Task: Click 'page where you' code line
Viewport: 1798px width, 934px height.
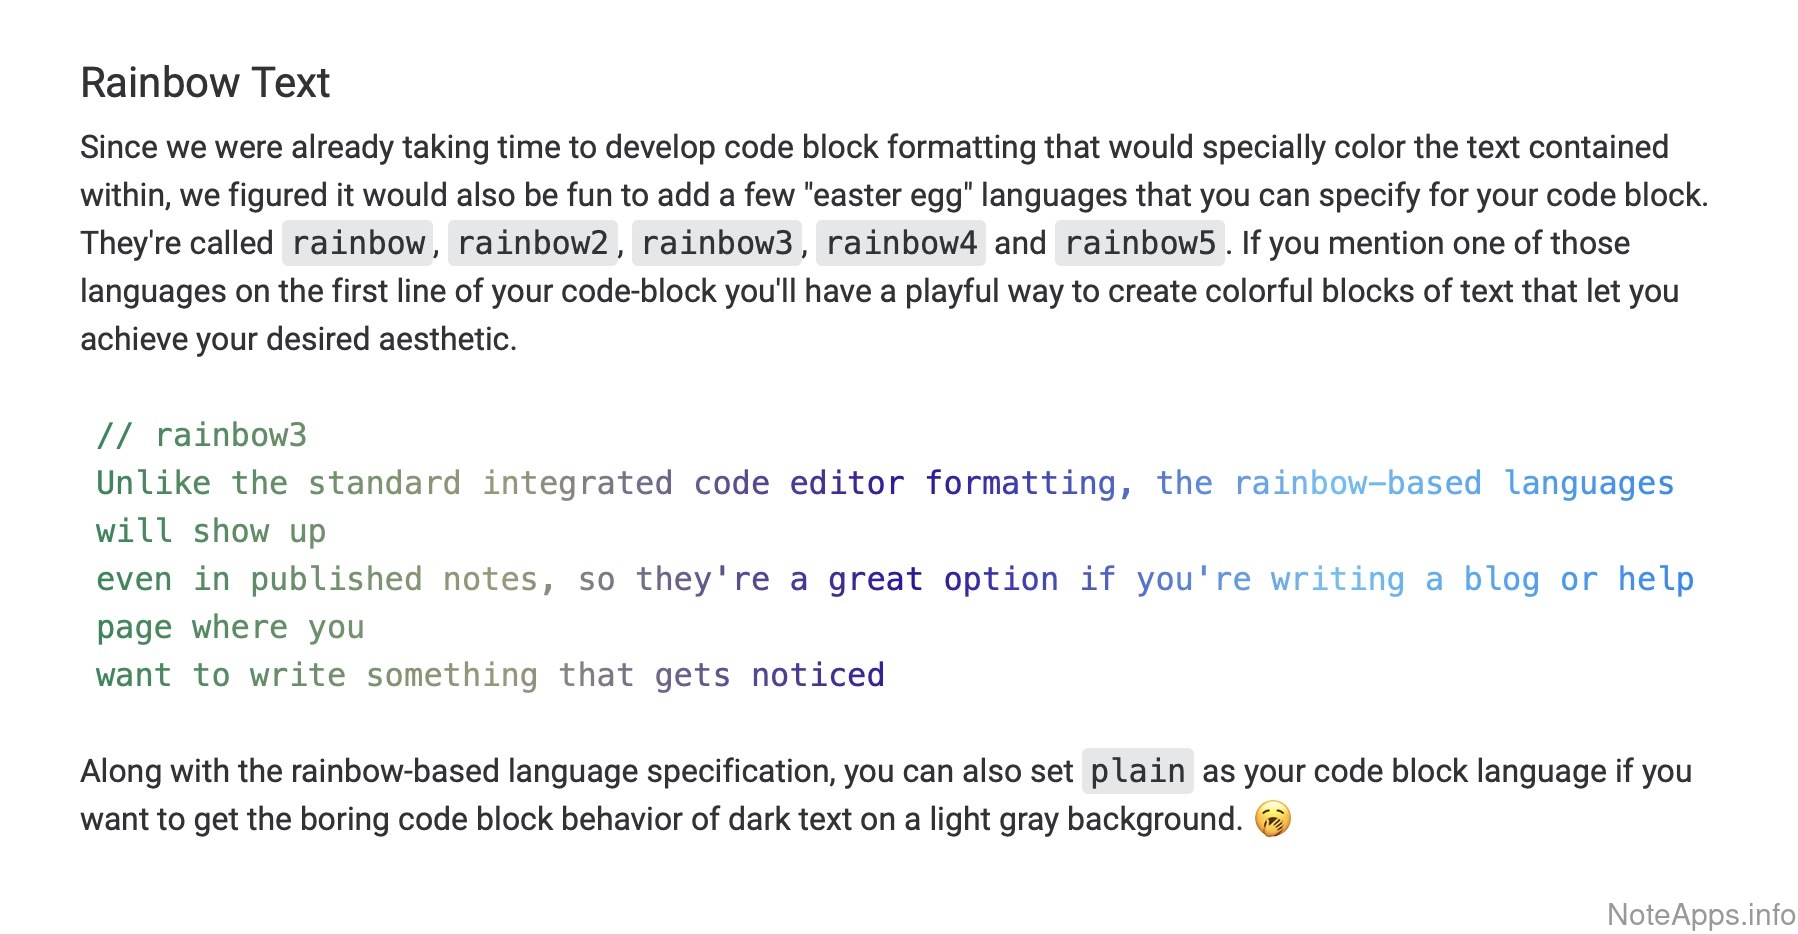Action: [x=230, y=627]
